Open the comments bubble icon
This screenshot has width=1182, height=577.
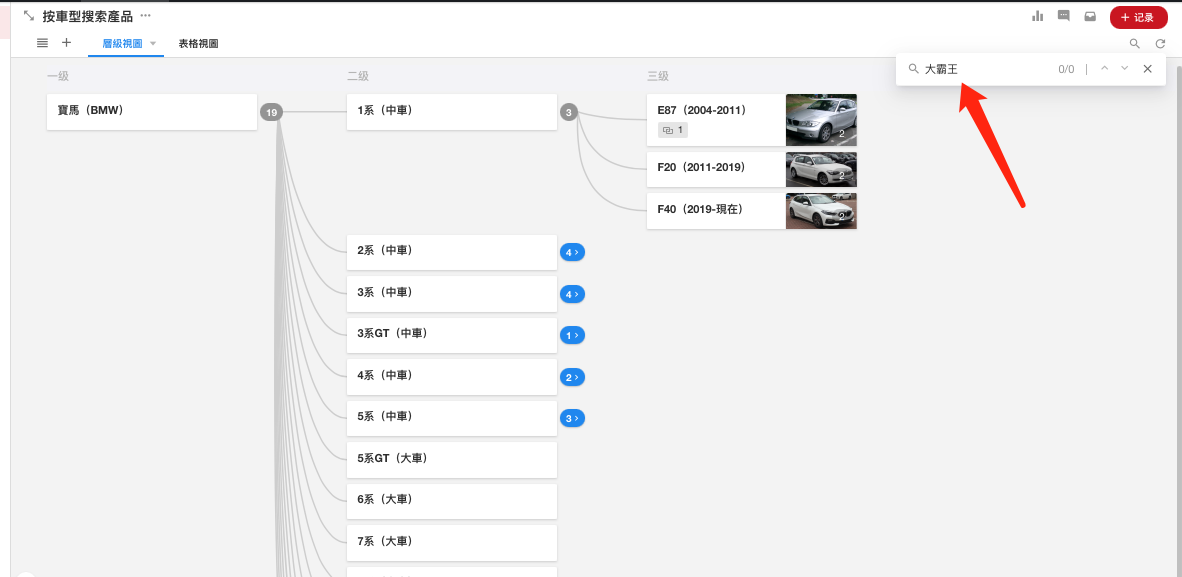1063,16
